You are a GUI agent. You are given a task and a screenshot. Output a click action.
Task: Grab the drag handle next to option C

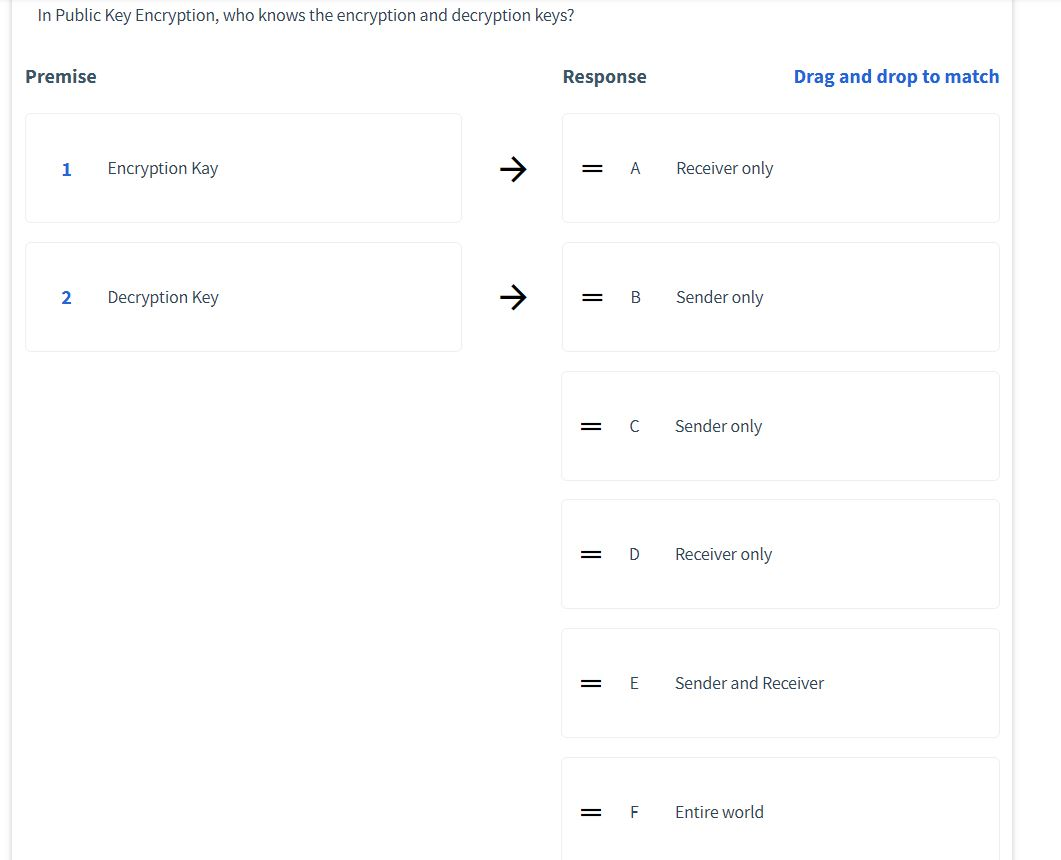point(591,425)
